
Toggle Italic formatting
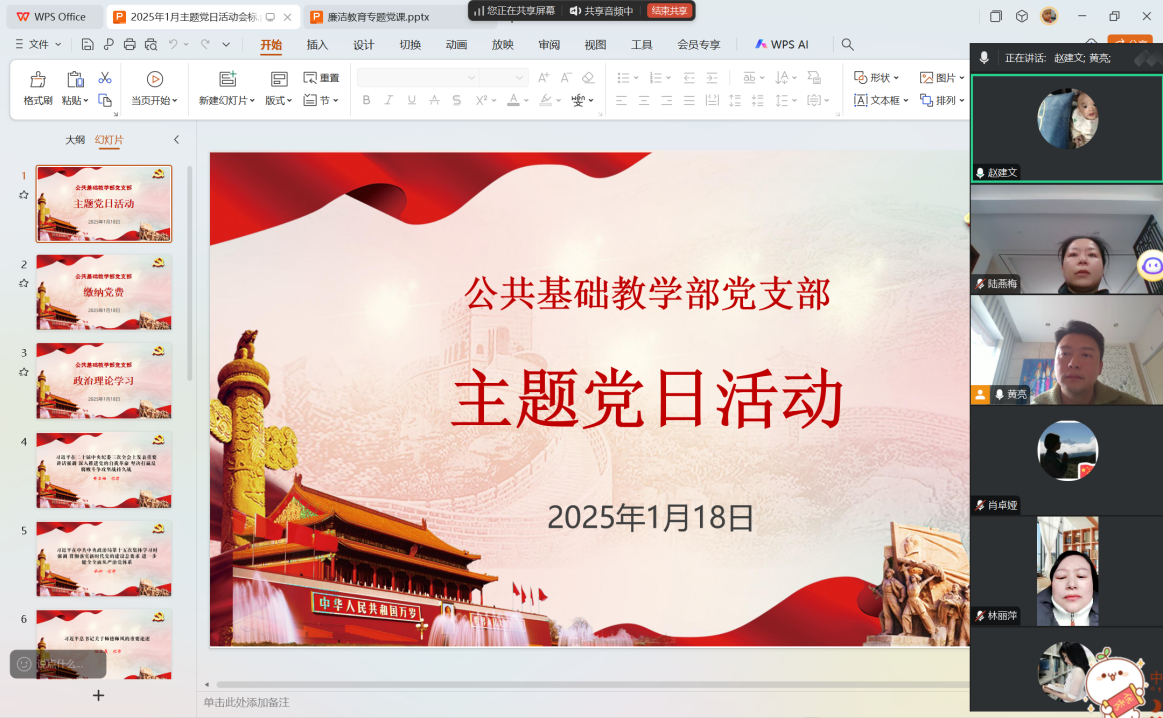tap(389, 100)
